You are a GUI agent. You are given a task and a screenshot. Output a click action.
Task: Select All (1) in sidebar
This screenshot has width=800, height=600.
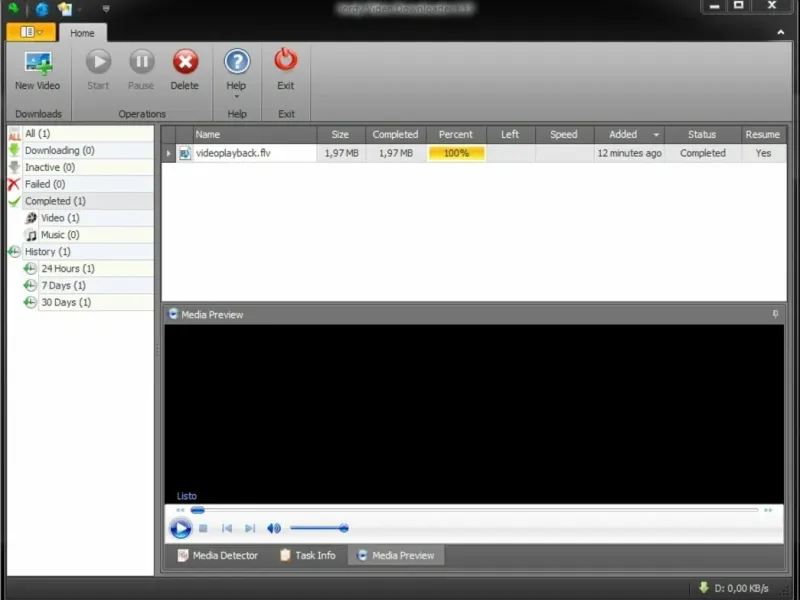click(x=81, y=134)
